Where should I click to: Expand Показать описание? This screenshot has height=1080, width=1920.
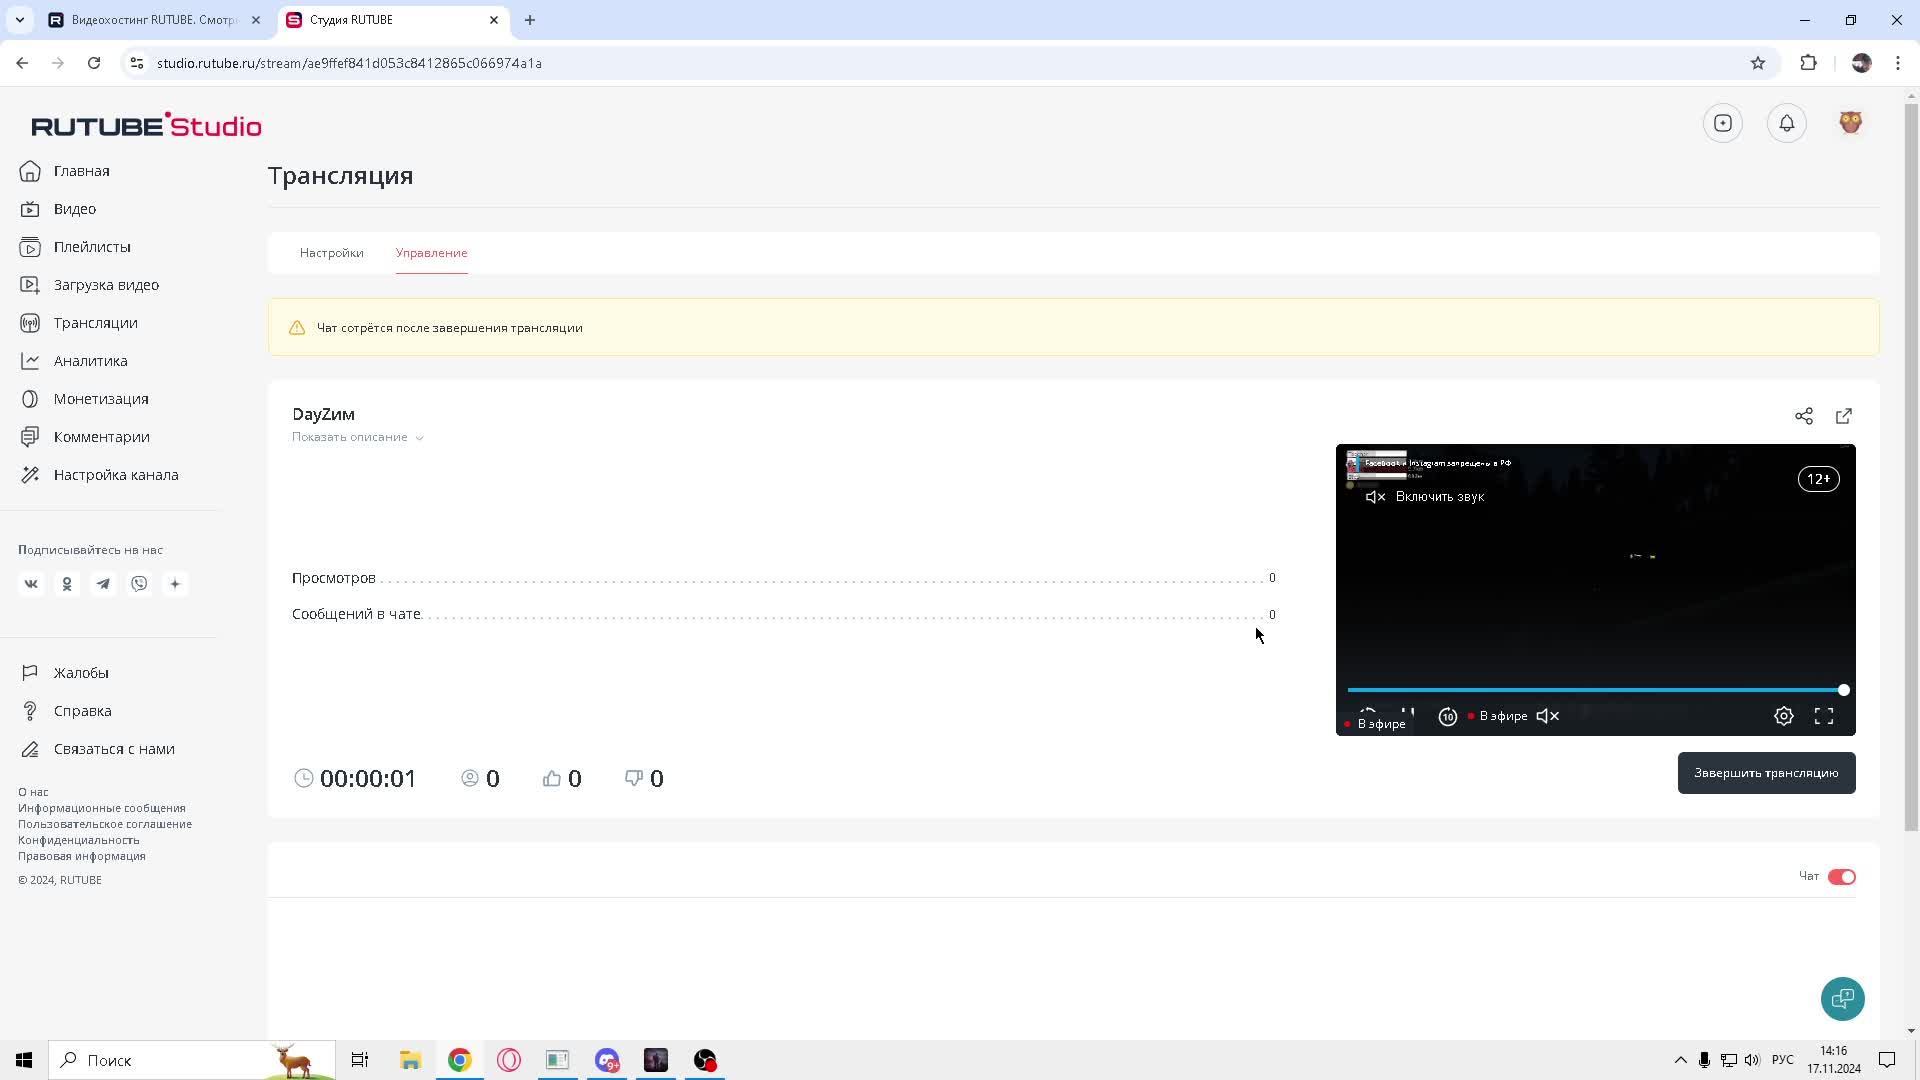[x=357, y=437]
